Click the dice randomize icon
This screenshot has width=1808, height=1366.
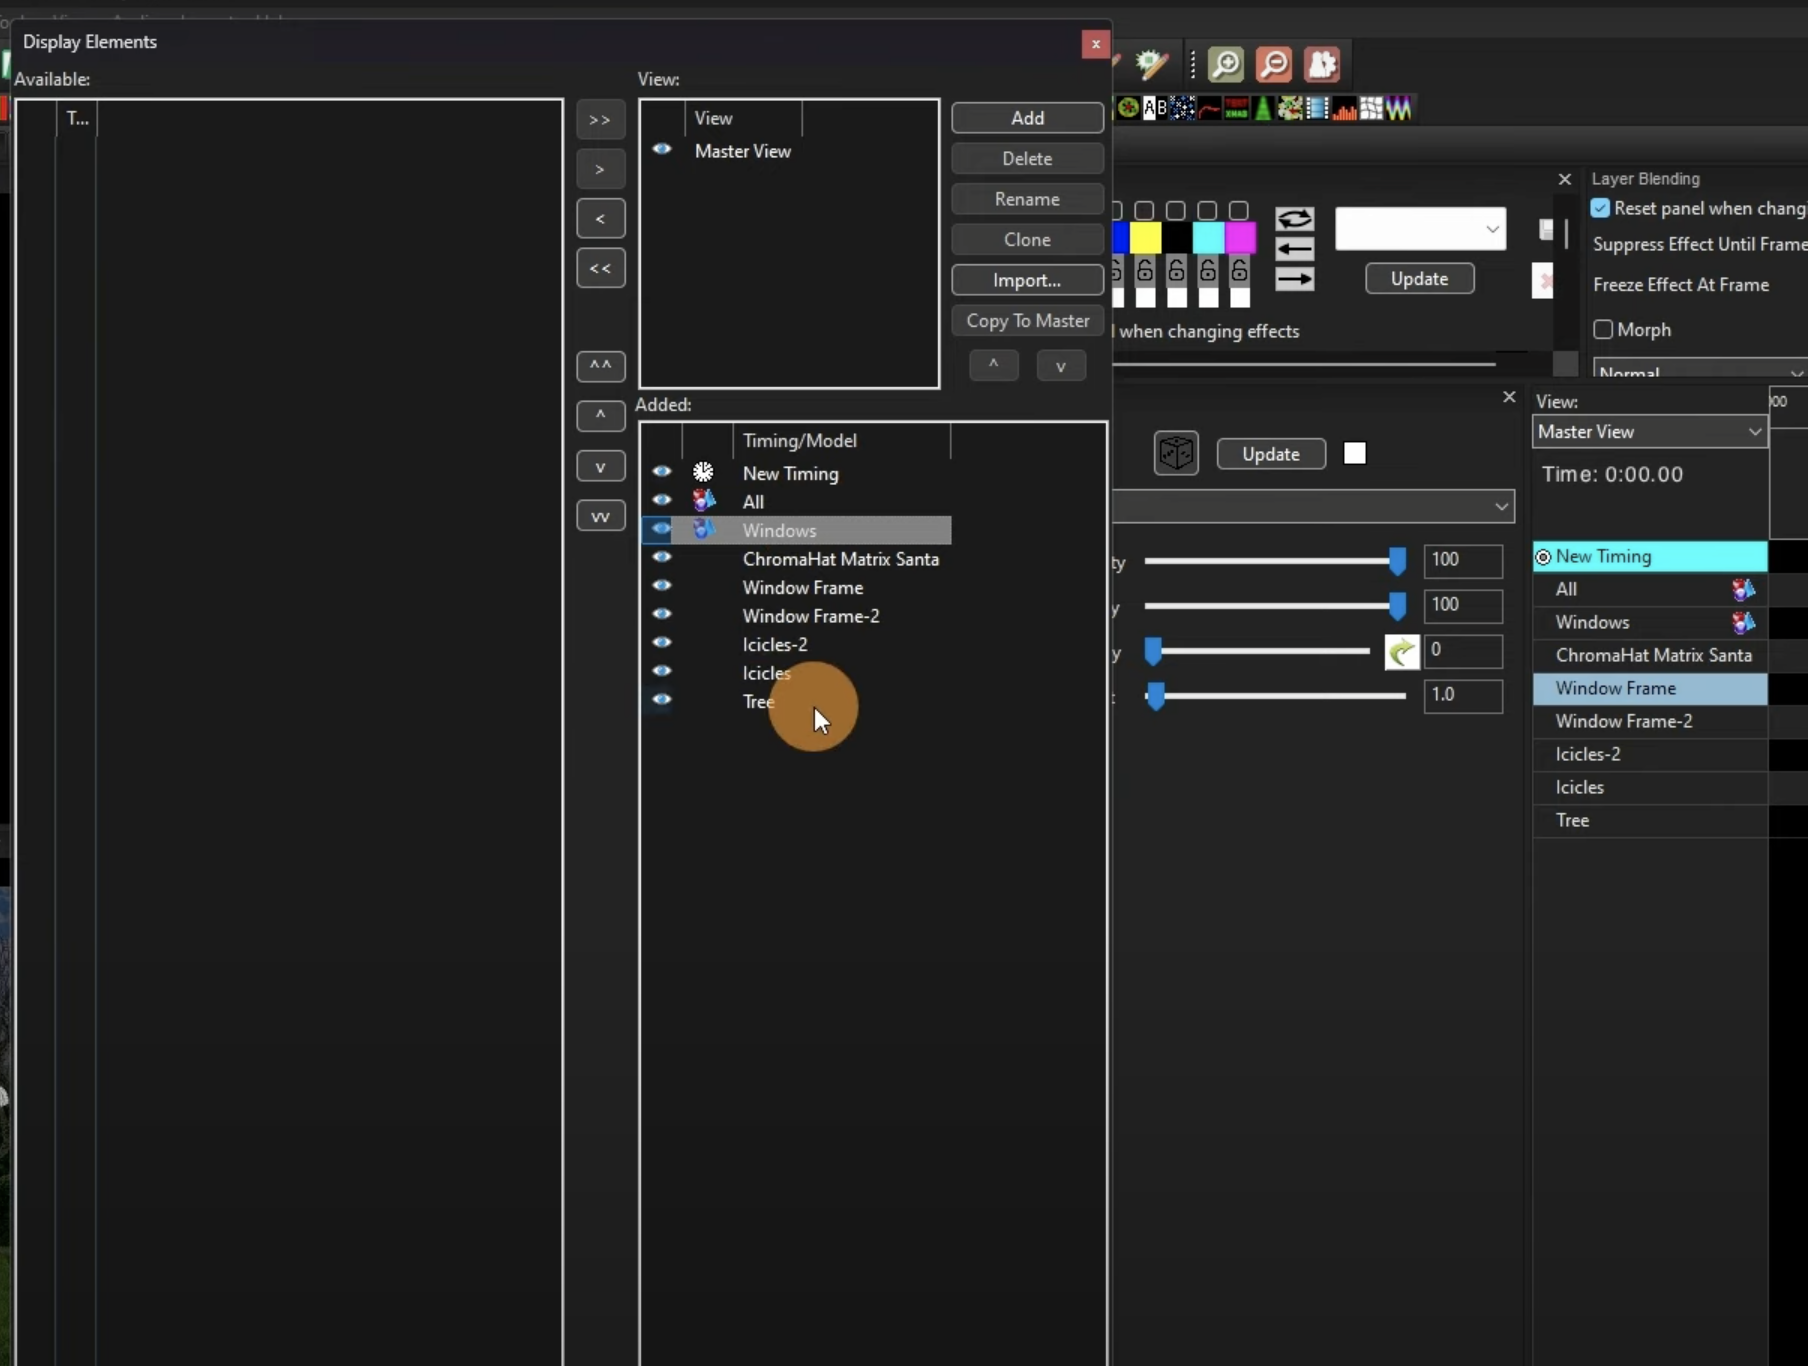1176,453
